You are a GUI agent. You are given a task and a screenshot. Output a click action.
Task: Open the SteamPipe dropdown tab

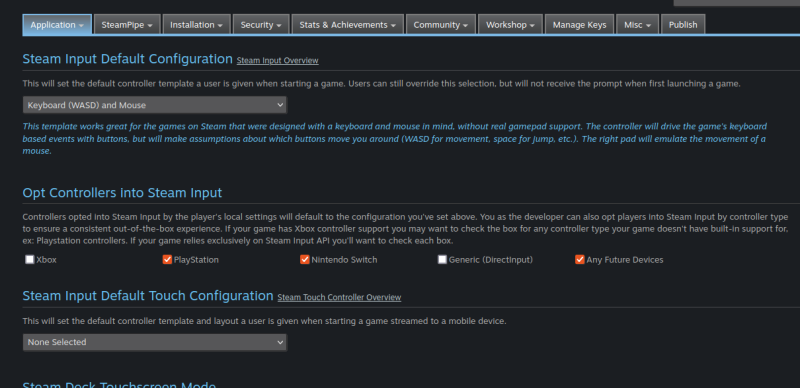[127, 25]
